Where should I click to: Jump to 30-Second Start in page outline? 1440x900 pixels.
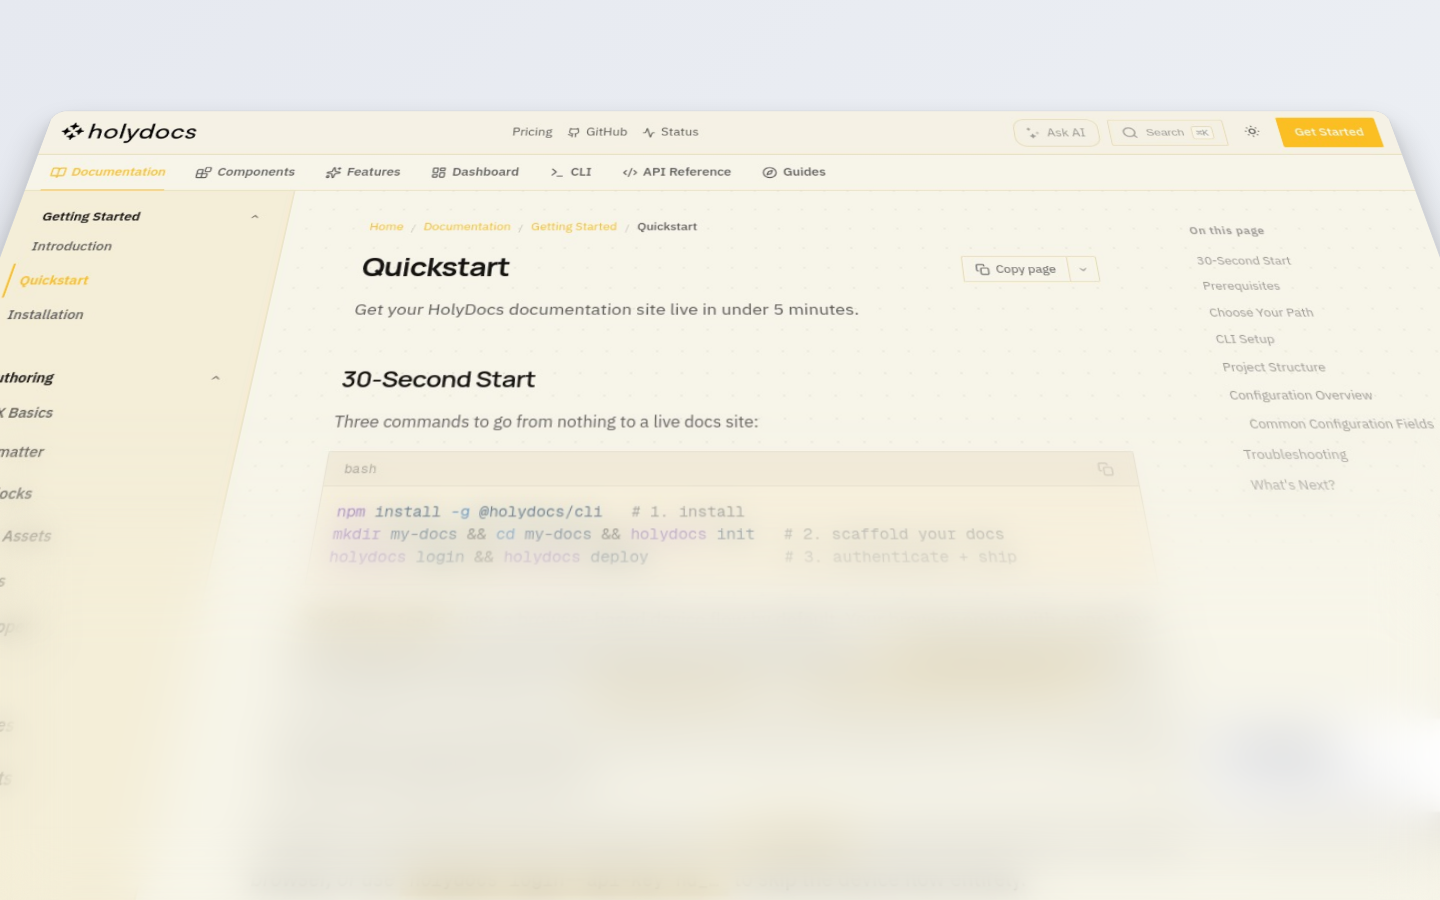(1243, 261)
